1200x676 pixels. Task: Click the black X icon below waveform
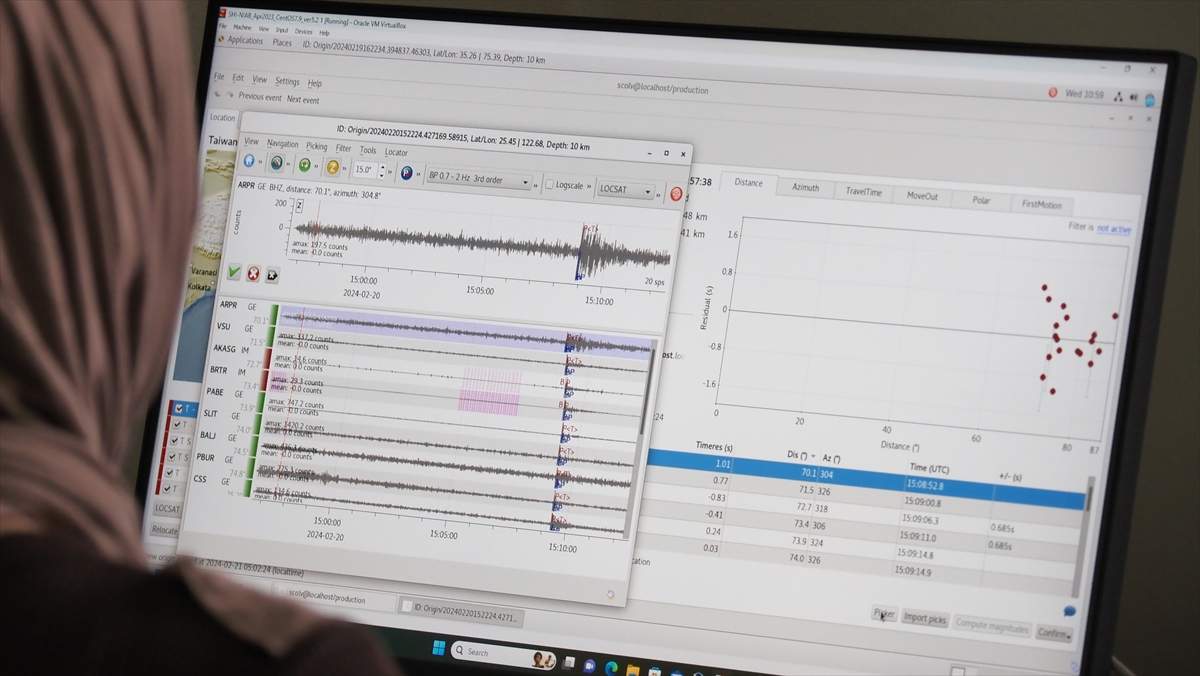pyautogui.click(x=272, y=276)
